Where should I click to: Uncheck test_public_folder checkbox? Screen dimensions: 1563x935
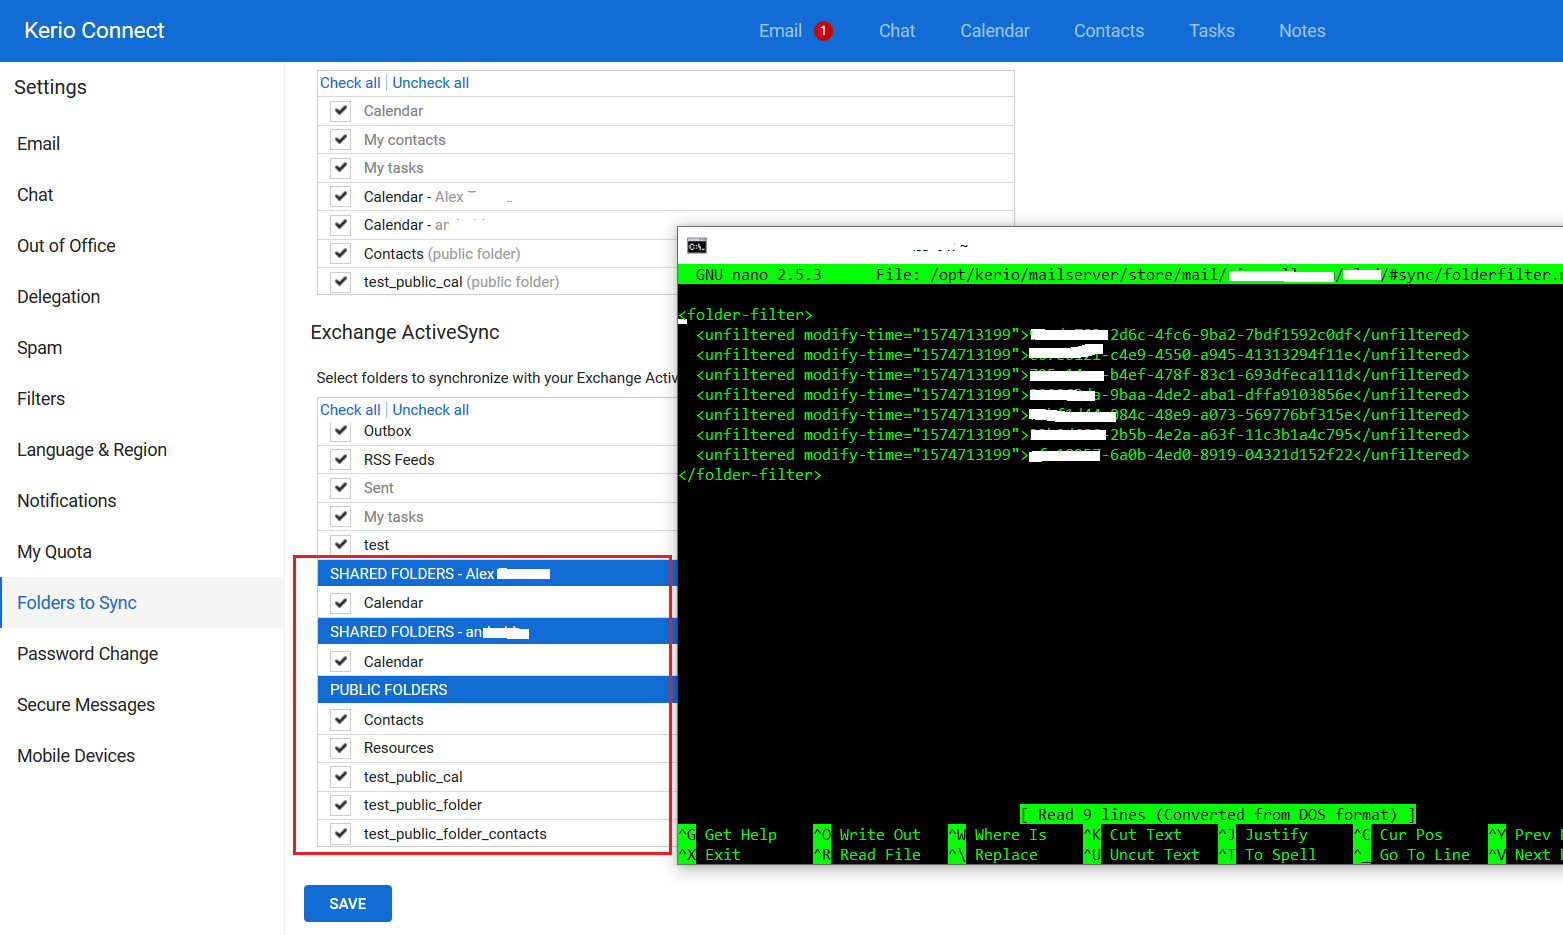click(x=341, y=805)
